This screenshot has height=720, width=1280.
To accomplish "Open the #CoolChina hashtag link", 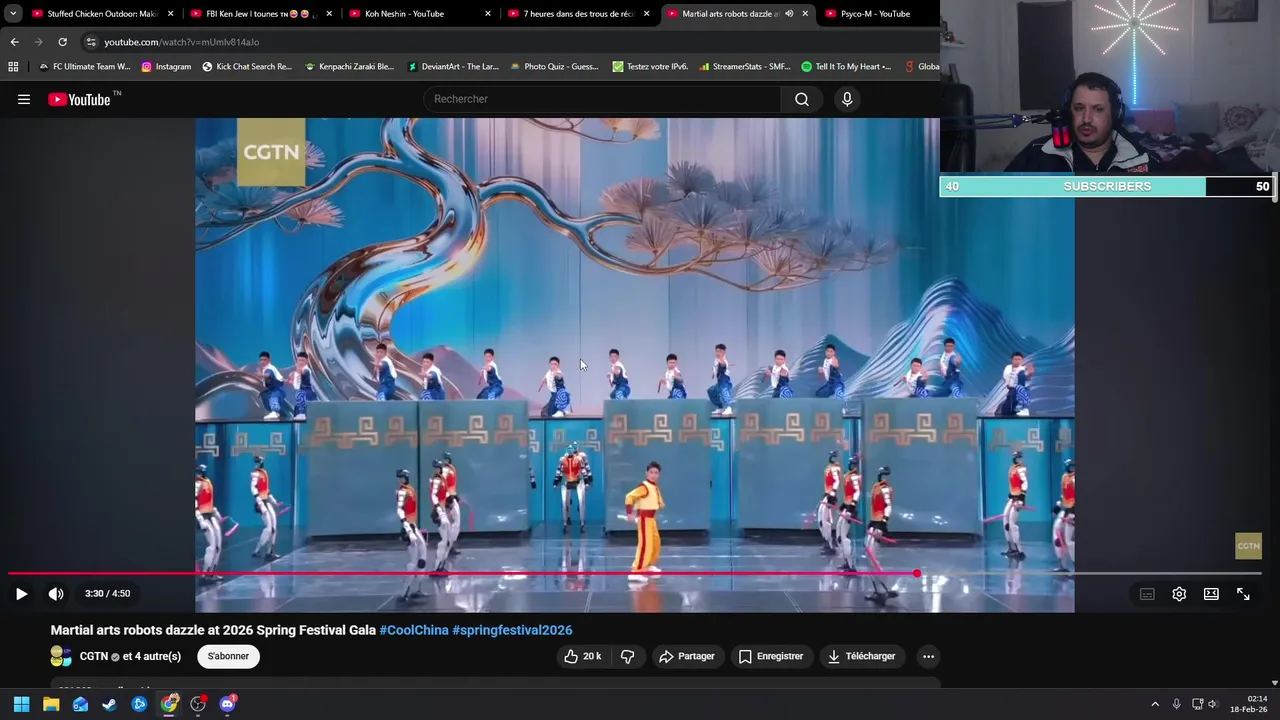I will pyautogui.click(x=414, y=630).
